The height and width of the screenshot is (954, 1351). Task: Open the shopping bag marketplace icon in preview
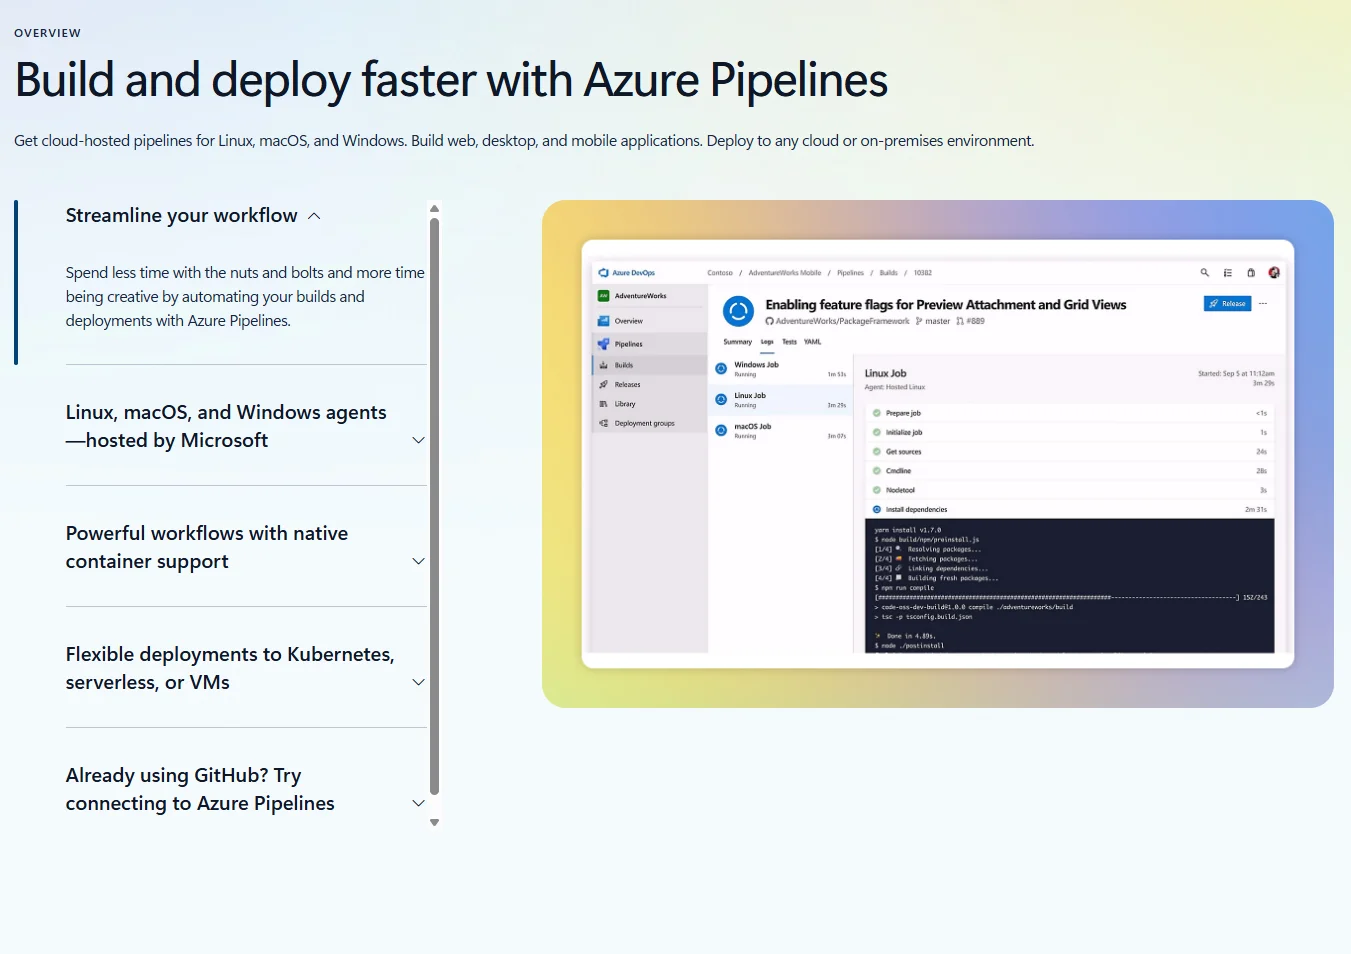(1251, 272)
